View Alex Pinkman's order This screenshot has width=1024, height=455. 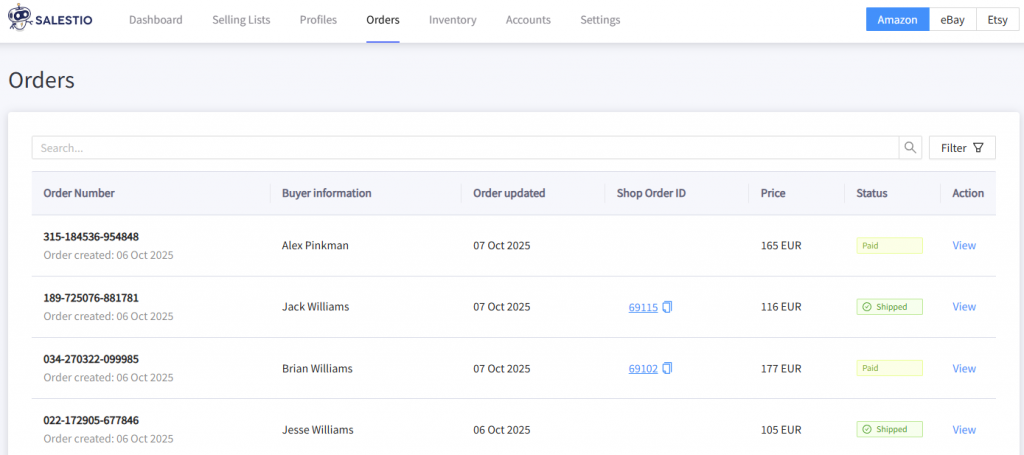964,245
